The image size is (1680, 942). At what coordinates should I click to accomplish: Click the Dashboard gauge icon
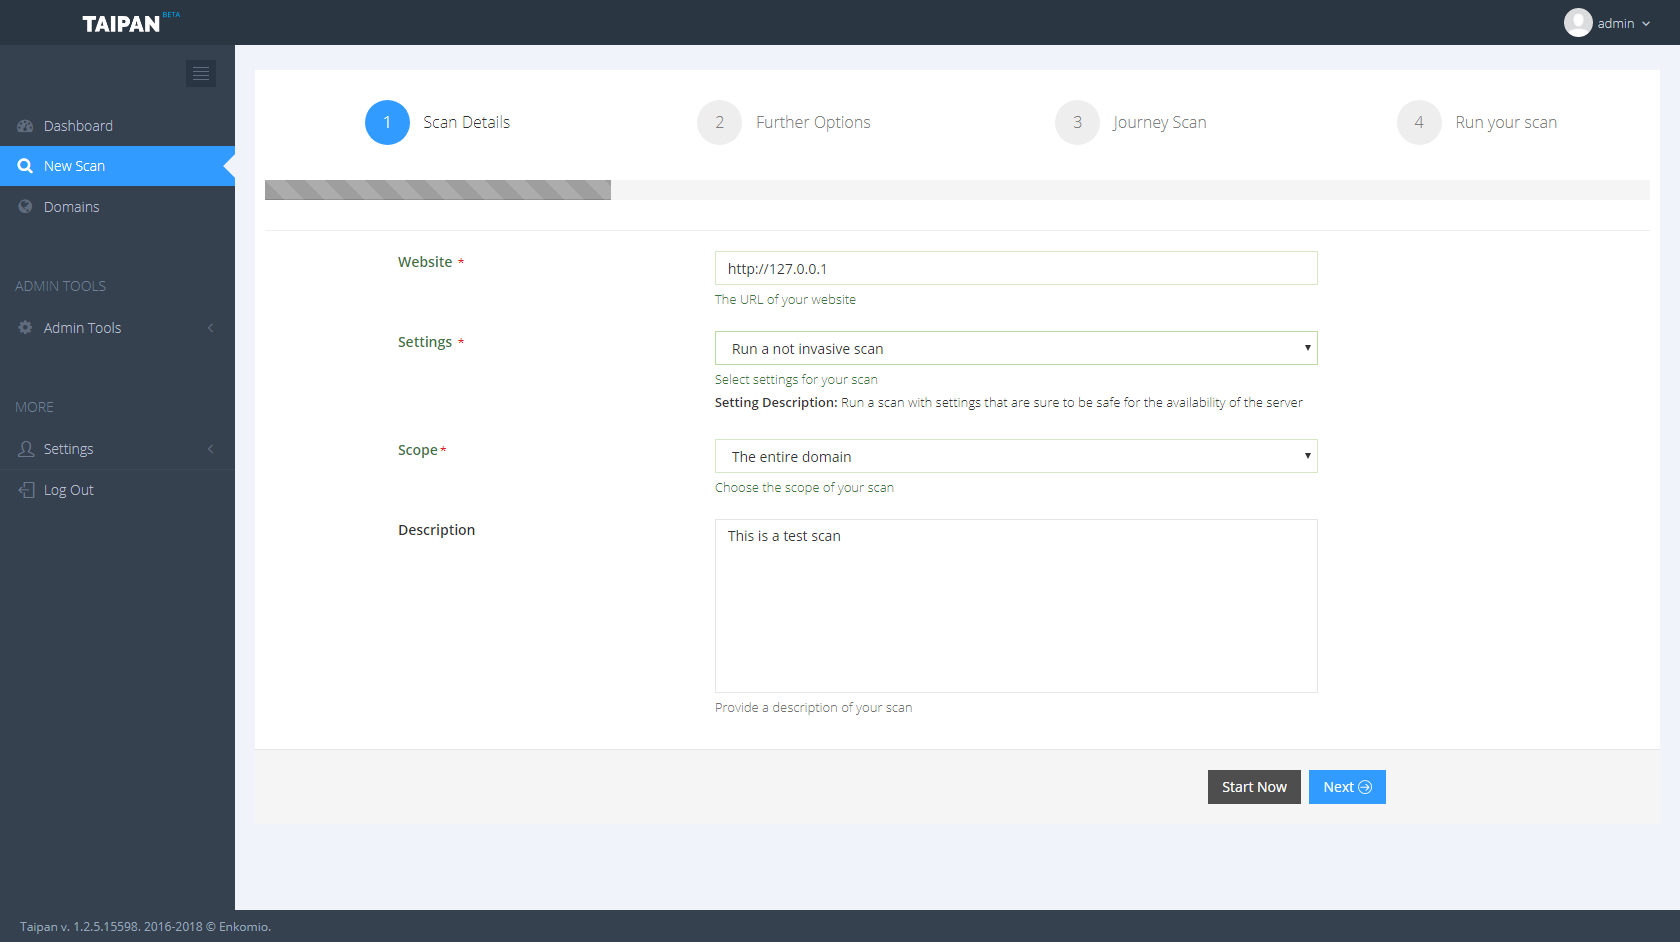coord(26,126)
